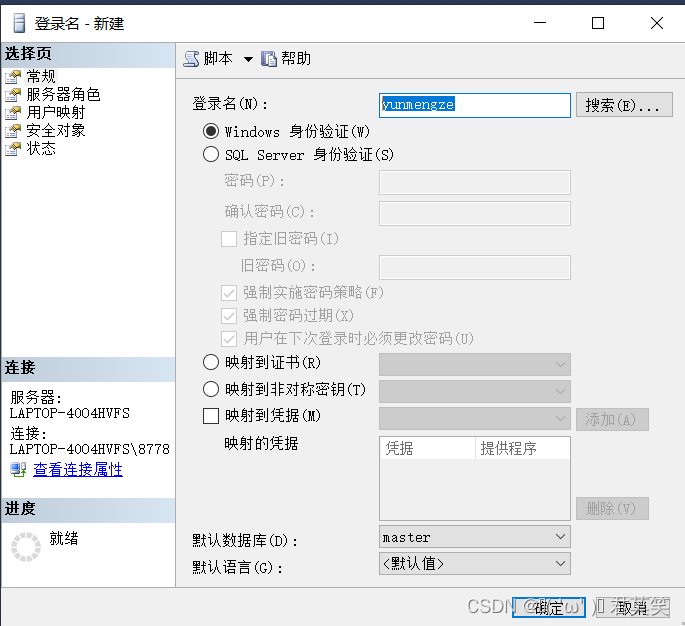The image size is (685, 626).
Task: Open the 默认数据库 master dropdown
Action: click(x=475, y=537)
